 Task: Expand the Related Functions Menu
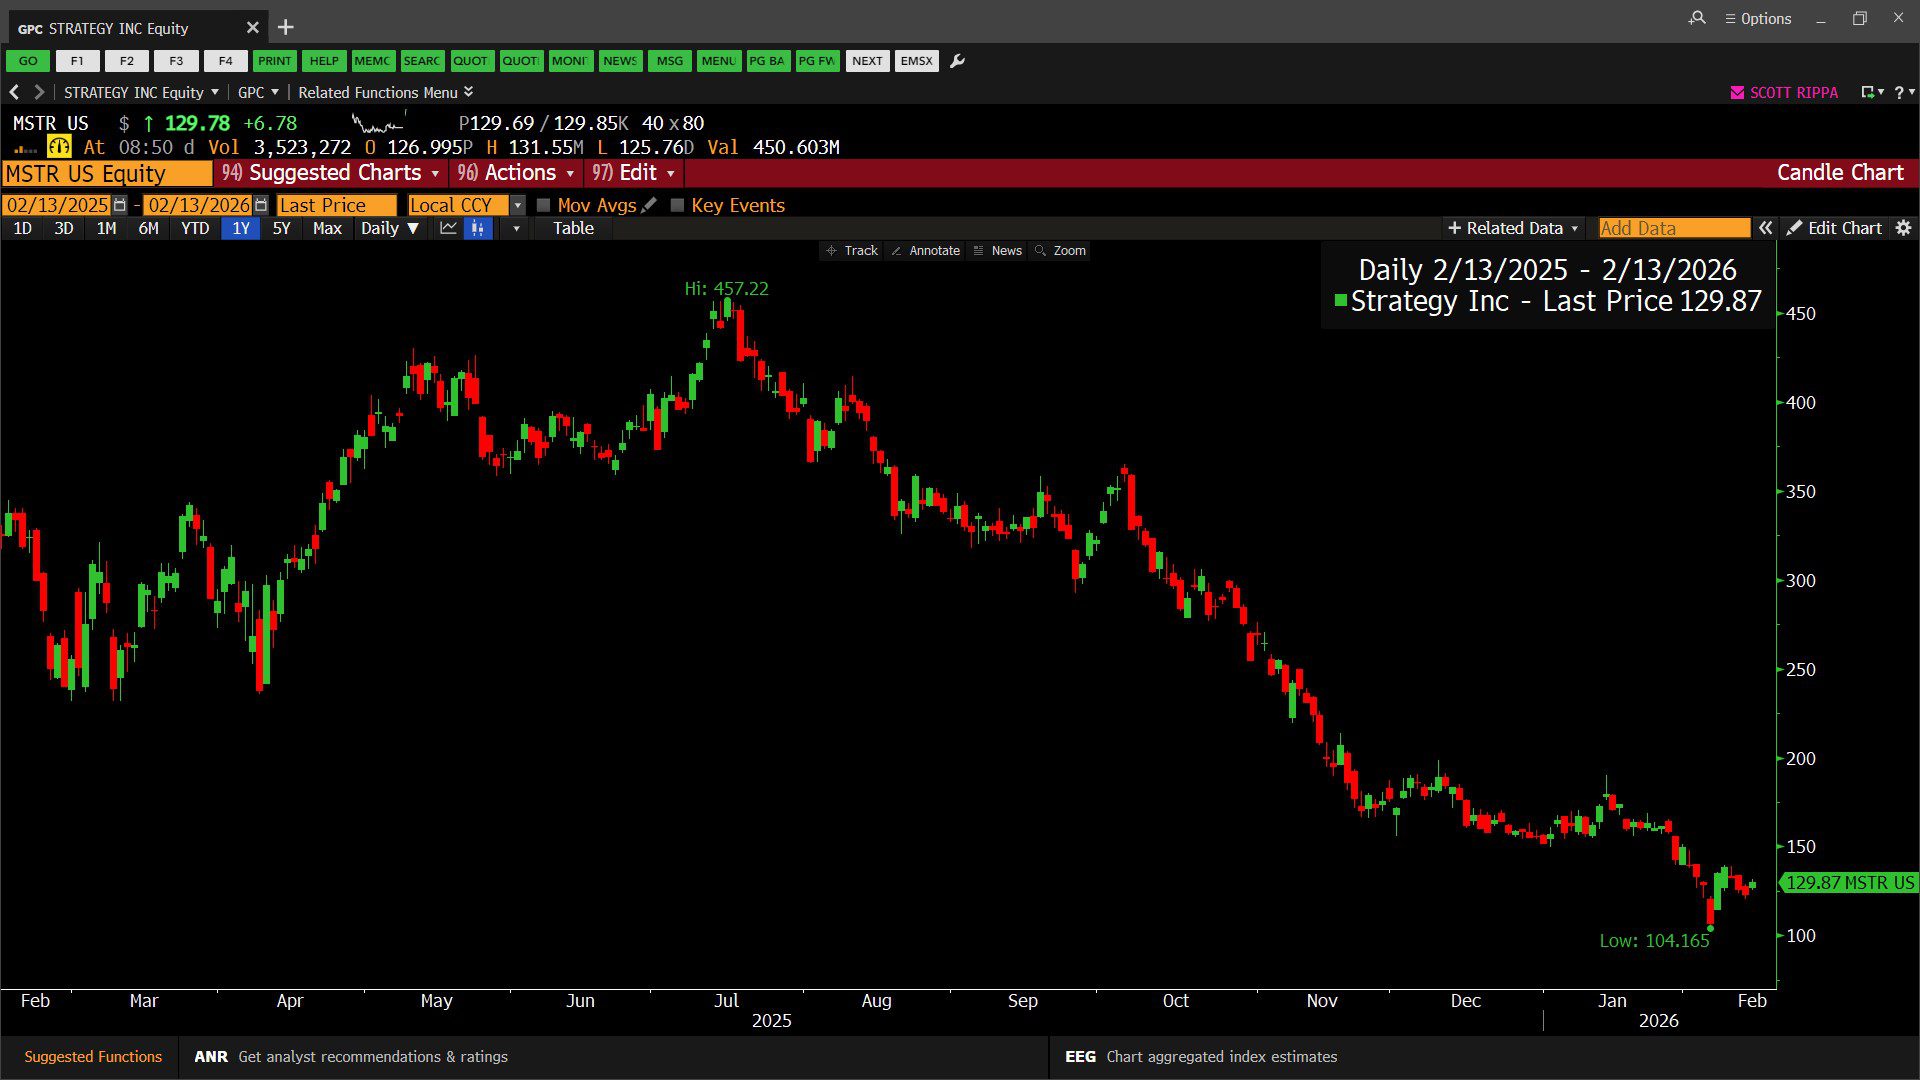coord(386,92)
